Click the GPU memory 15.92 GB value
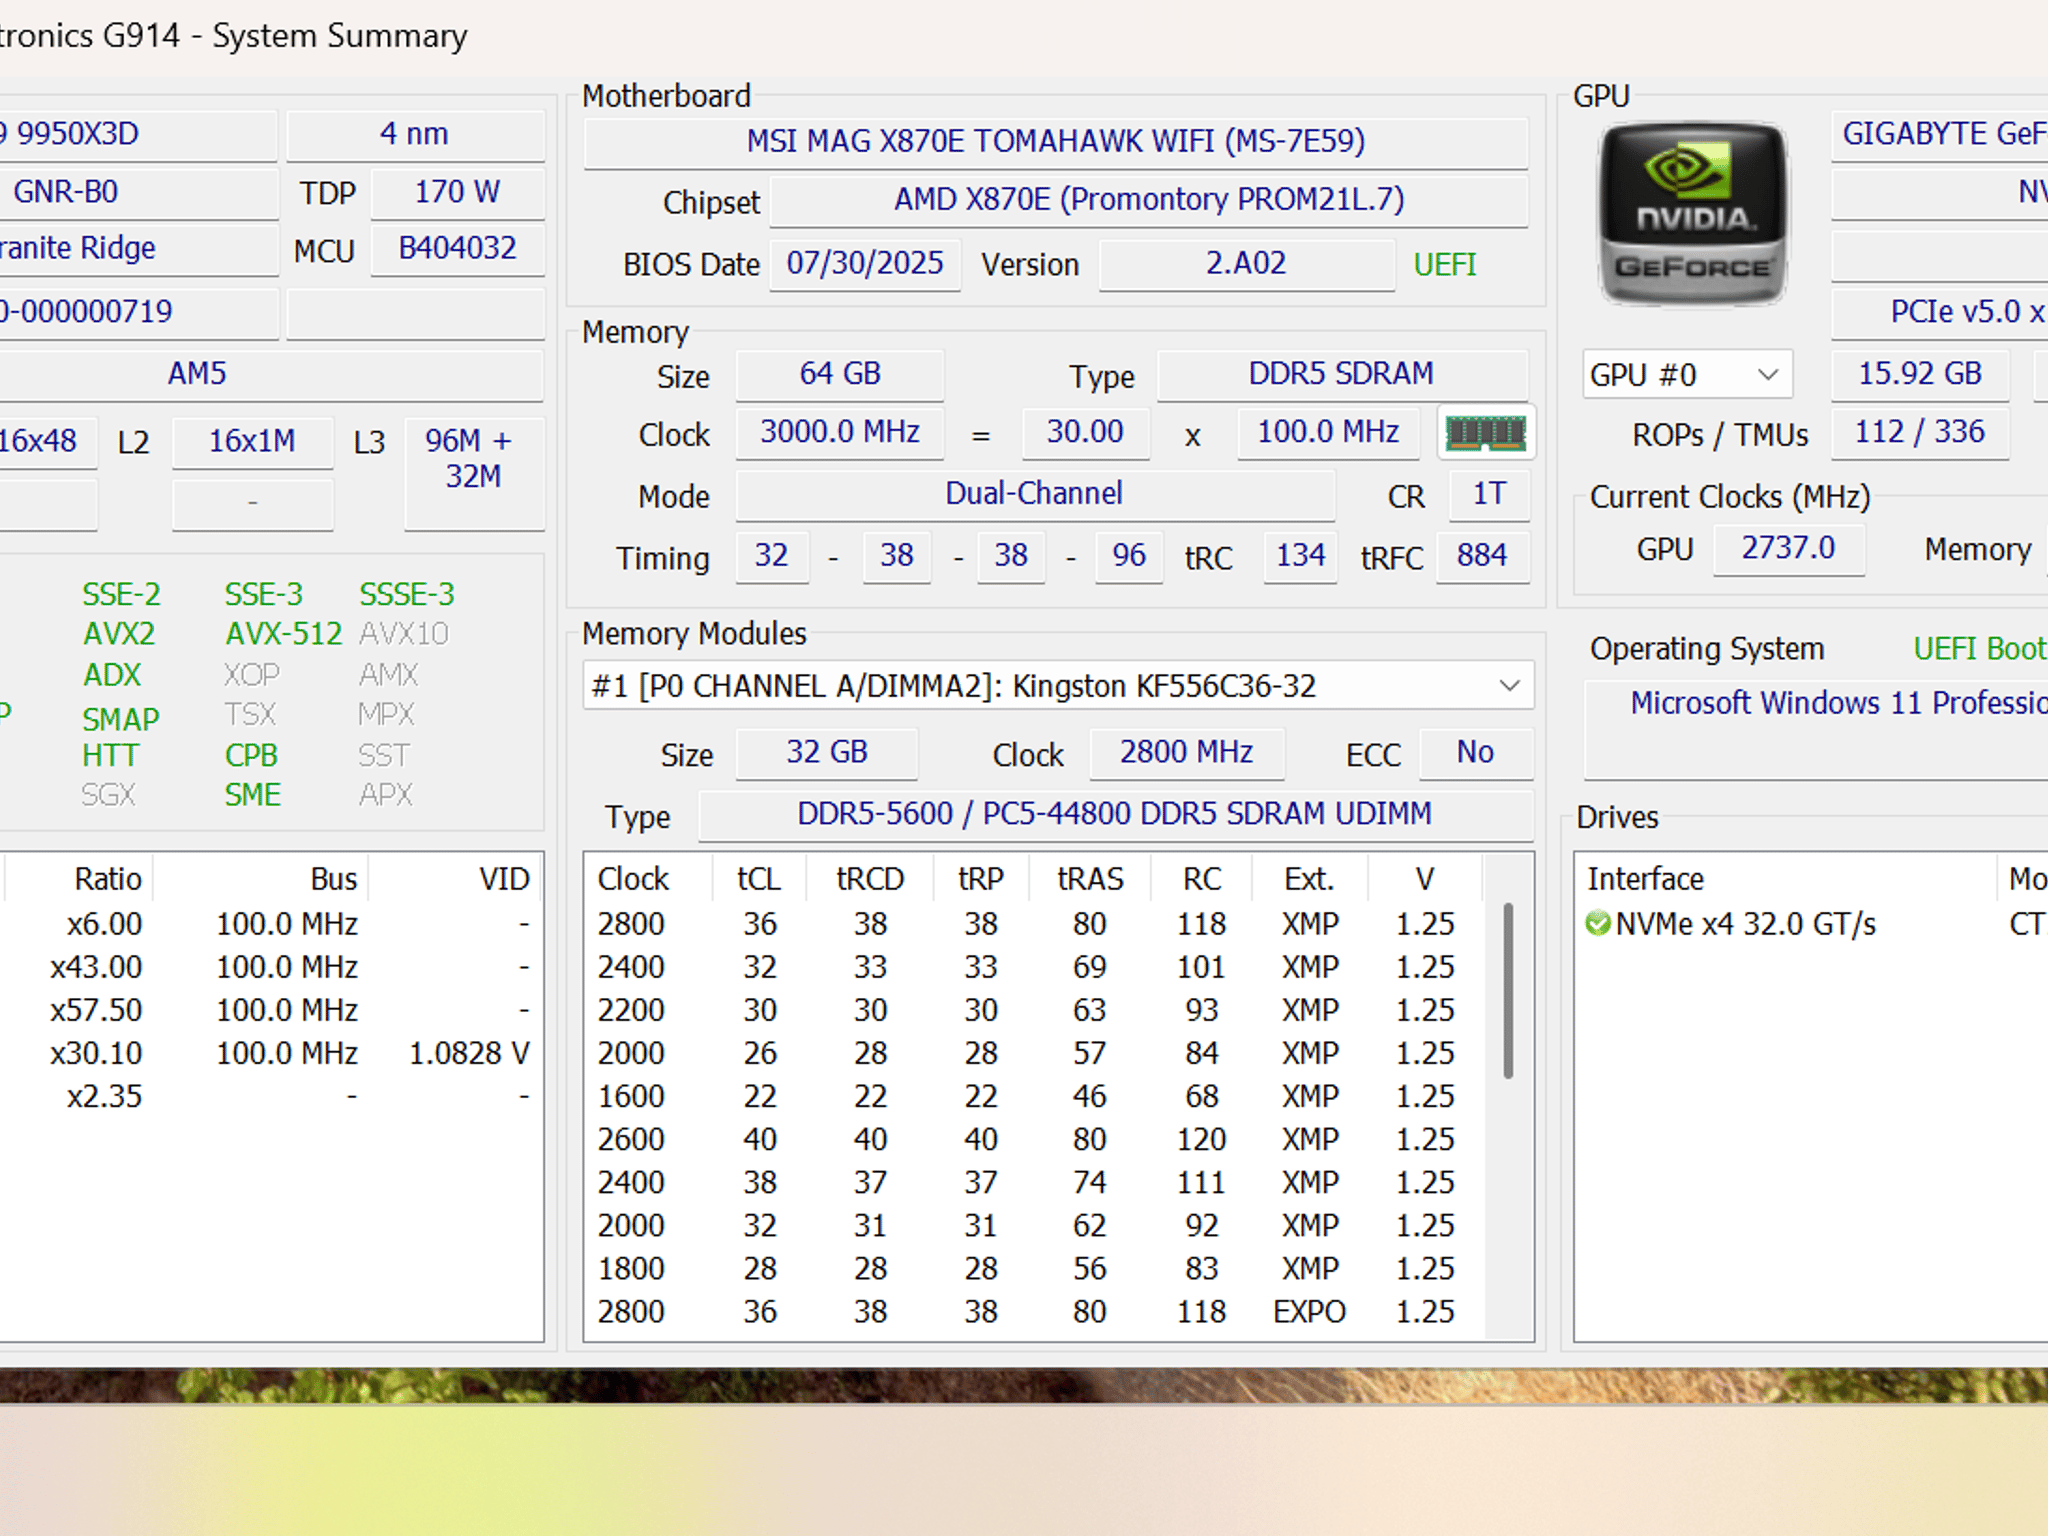The height and width of the screenshot is (1536, 2048). tap(1920, 374)
